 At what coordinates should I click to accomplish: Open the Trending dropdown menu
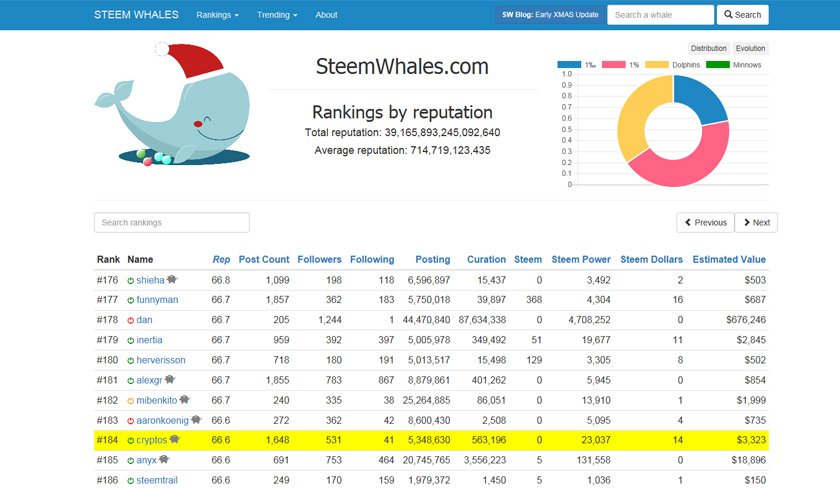point(277,15)
